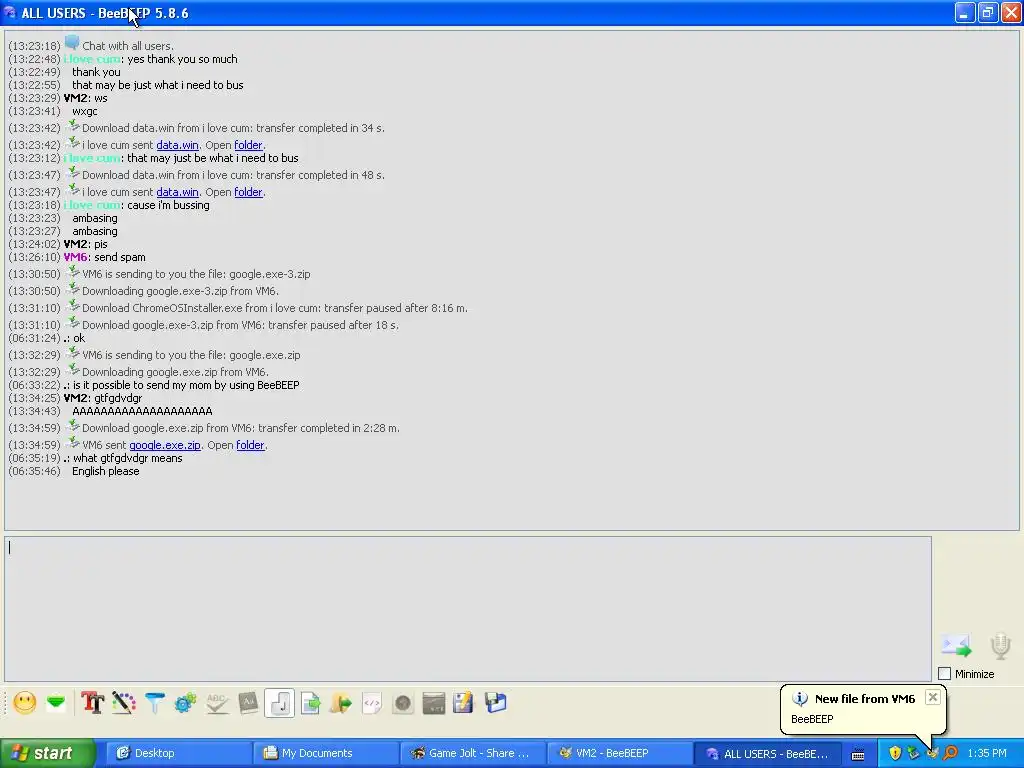Switch to VM2 - BeeBEEP taskbar item
1024x768 pixels.
(x=620, y=754)
